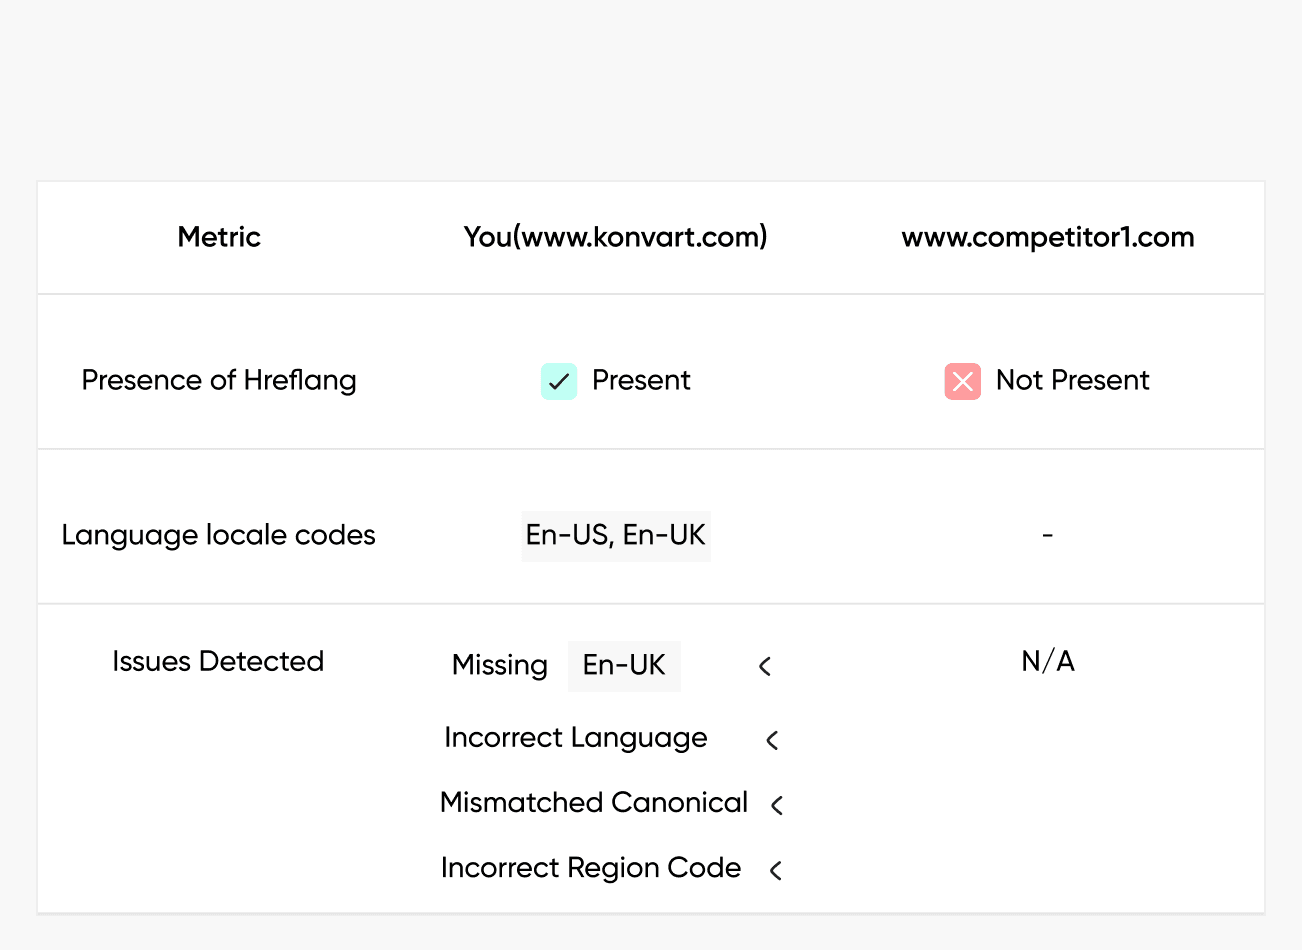Click the Metric column header

219,237
